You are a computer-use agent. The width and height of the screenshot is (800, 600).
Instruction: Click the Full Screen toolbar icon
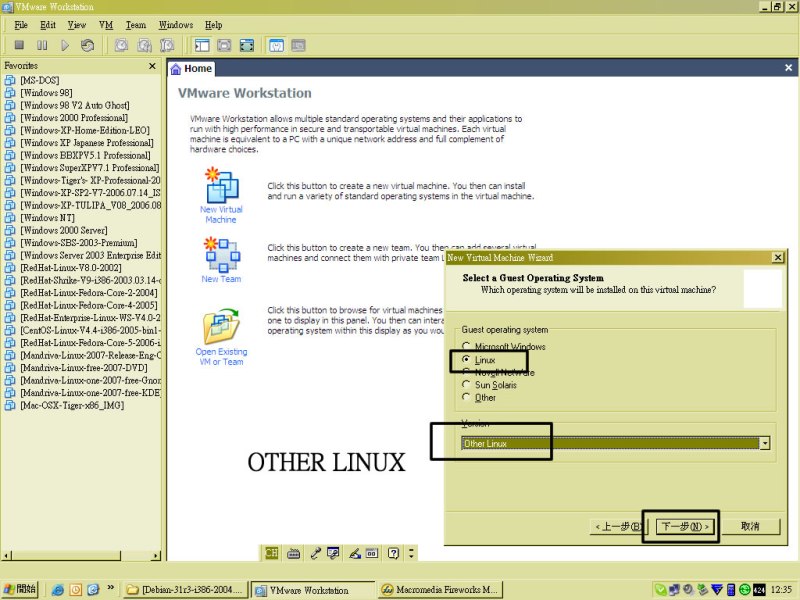pyautogui.click(x=247, y=45)
